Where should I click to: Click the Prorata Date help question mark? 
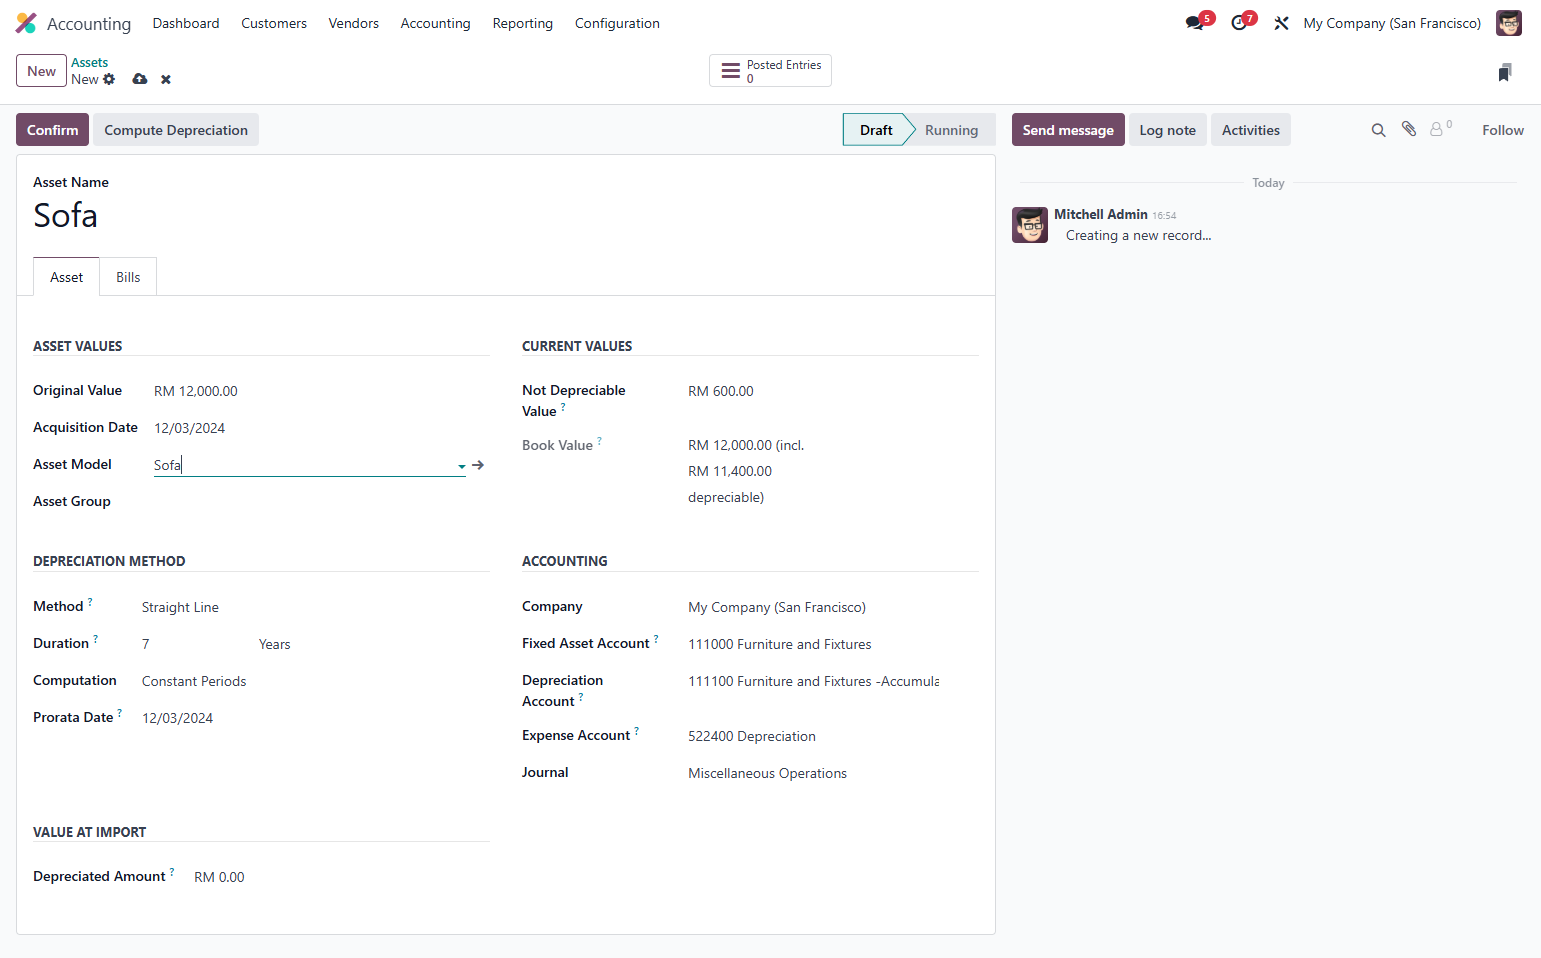tap(119, 713)
